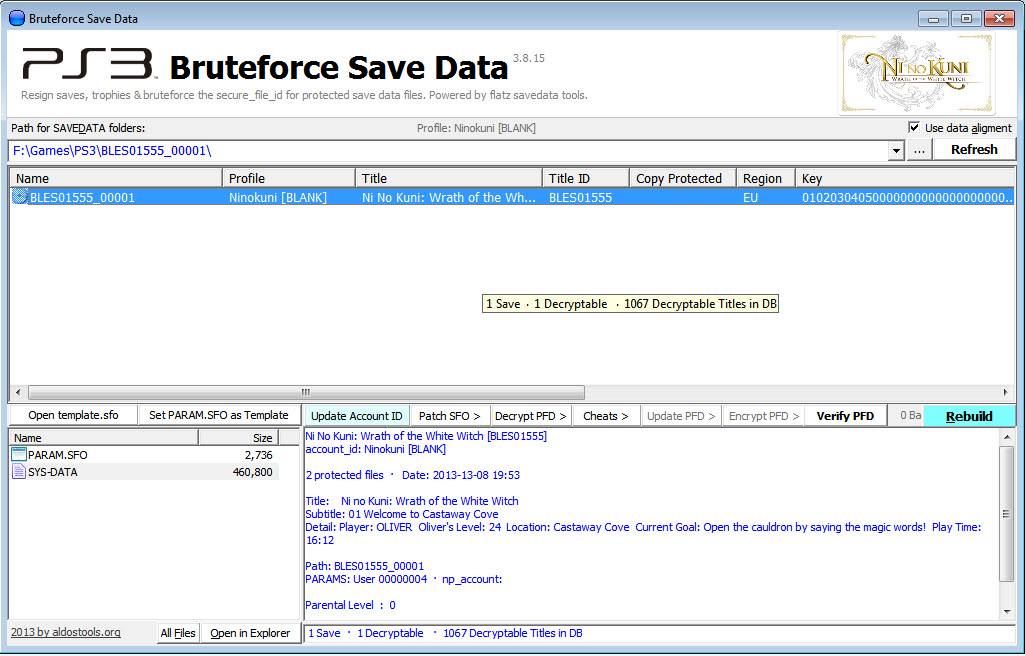This screenshot has width=1025, height=656.
Task: Sort saves by Title column header
Action: [448, 178]
